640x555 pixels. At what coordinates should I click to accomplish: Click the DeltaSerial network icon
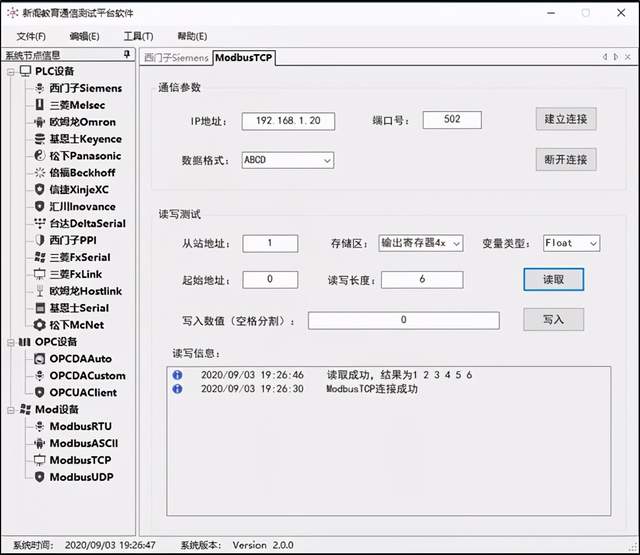39,223
